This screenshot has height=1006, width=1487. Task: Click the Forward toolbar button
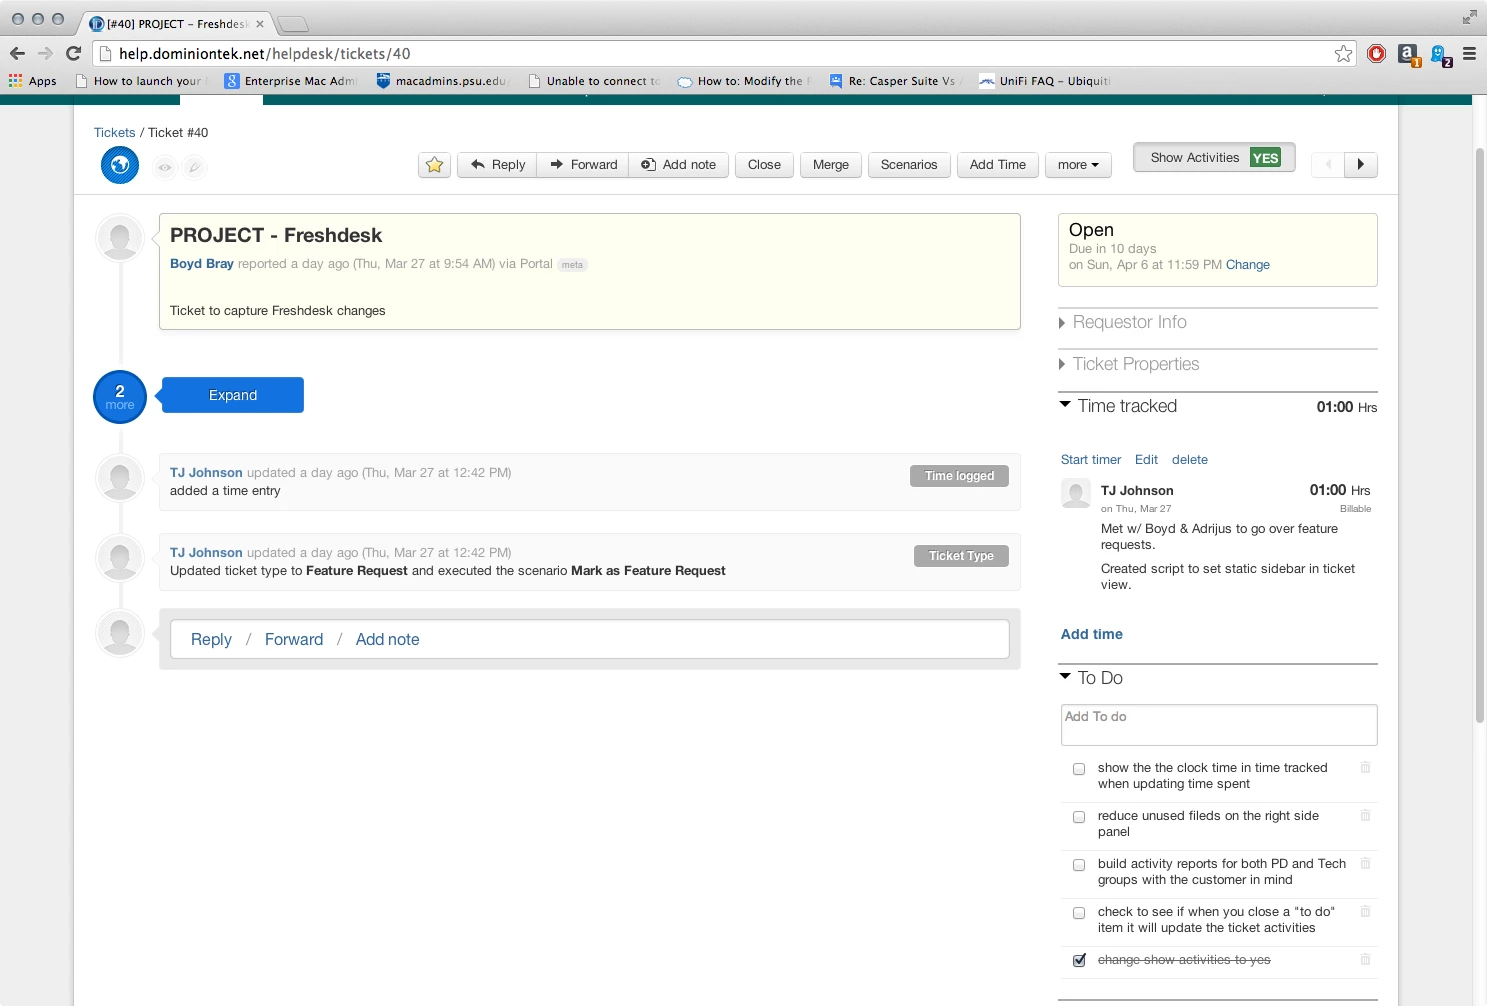pyautogui.click(x=583, y=165)
